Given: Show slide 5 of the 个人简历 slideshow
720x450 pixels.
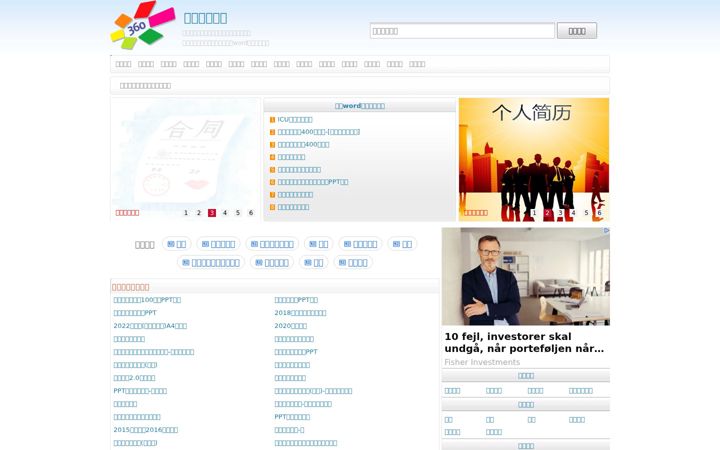Looking at the screenshot, I should click(586, 213).
